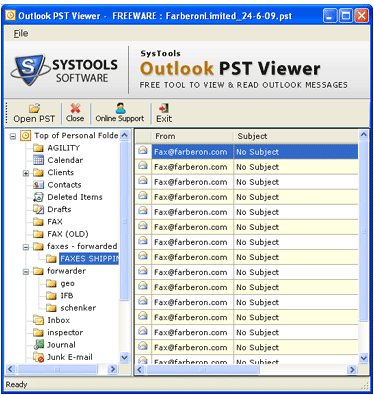Collapse the forwarder folder node
This screenshot has height=395, width=374.
26,272
